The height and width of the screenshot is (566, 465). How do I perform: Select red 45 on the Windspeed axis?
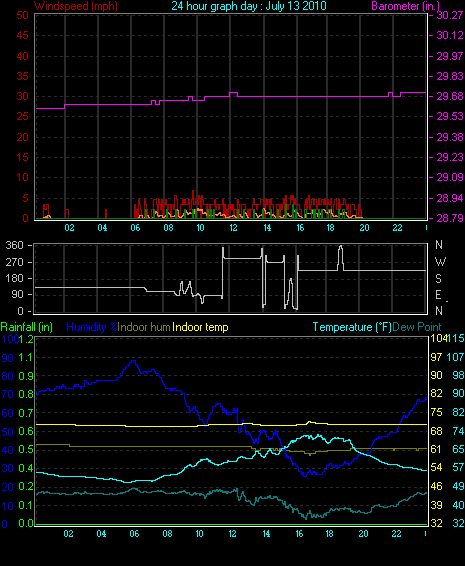pyautogui.click(x=22, y=35)
